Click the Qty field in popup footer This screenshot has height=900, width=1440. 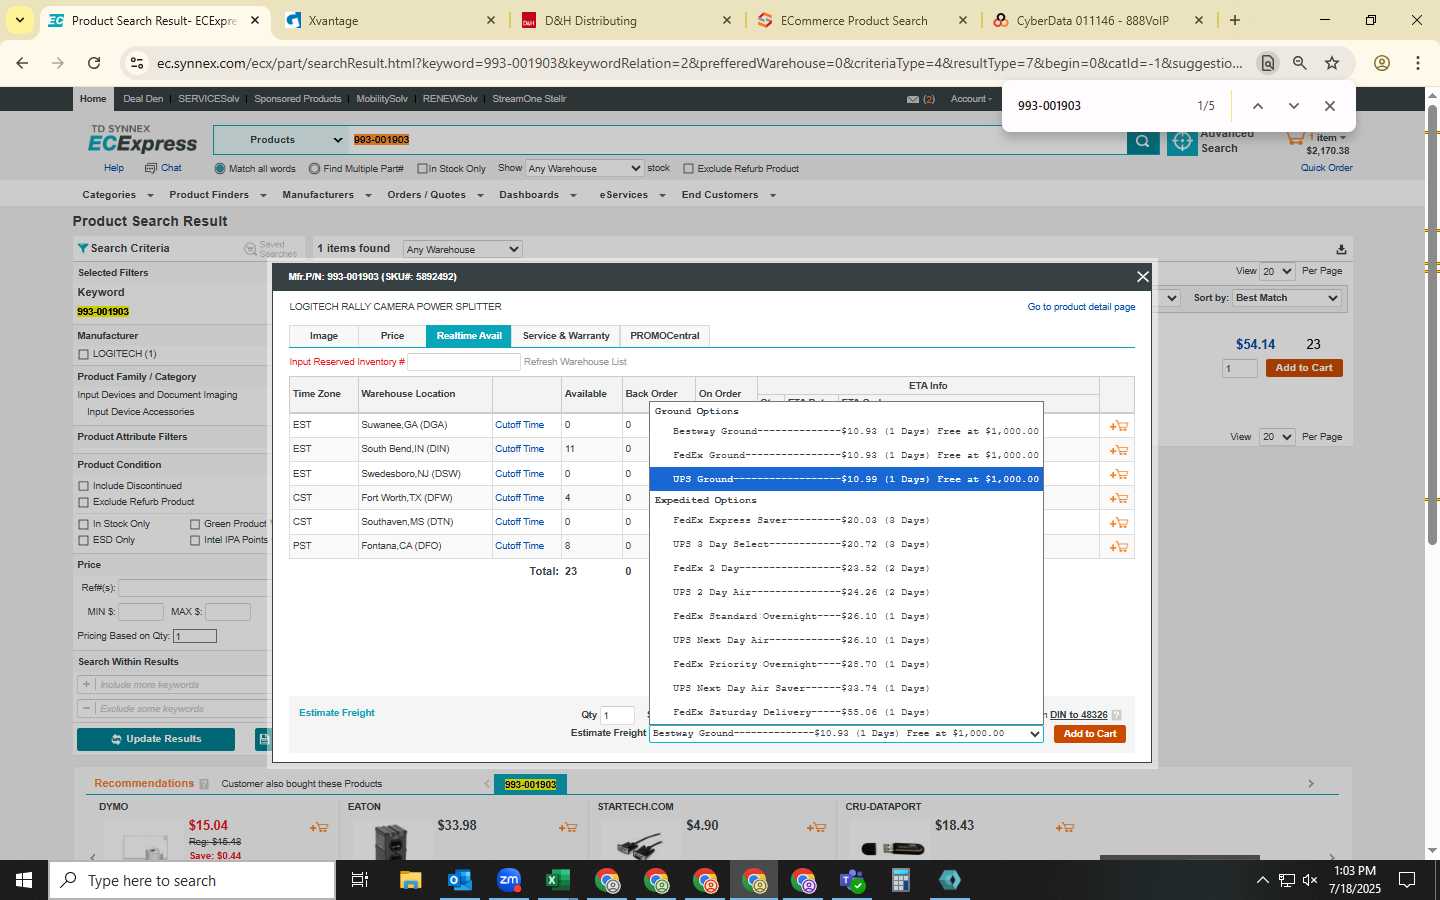(x=617, y=715)
